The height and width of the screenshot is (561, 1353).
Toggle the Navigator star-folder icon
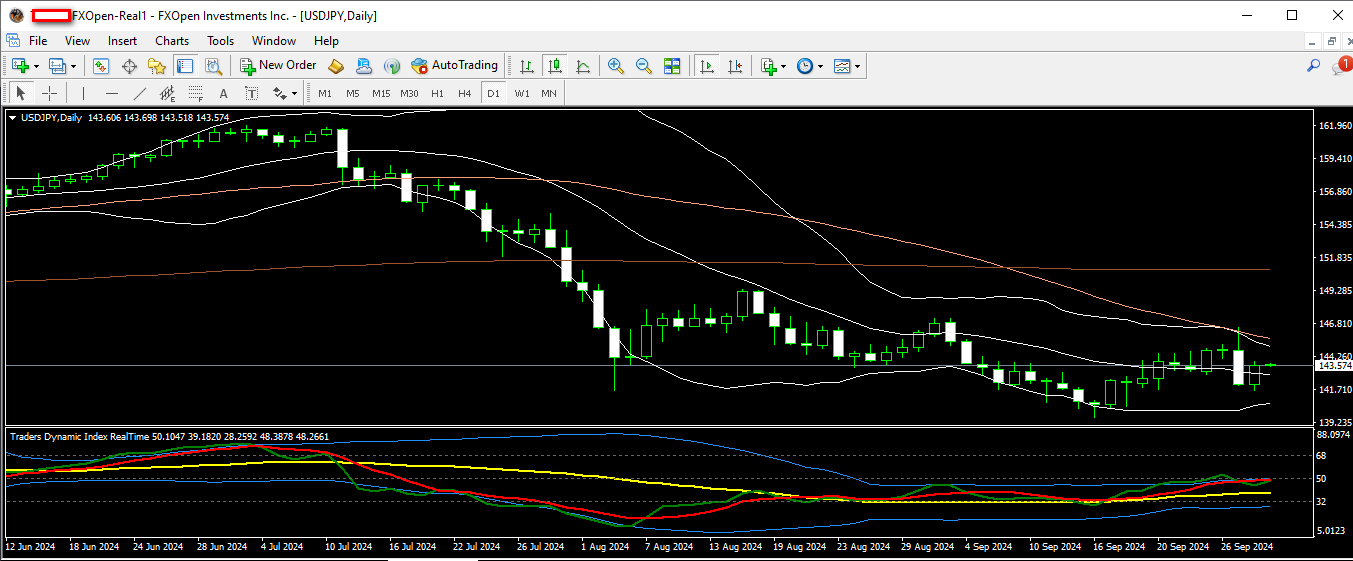pyautogui.click(x=157, y=66)
